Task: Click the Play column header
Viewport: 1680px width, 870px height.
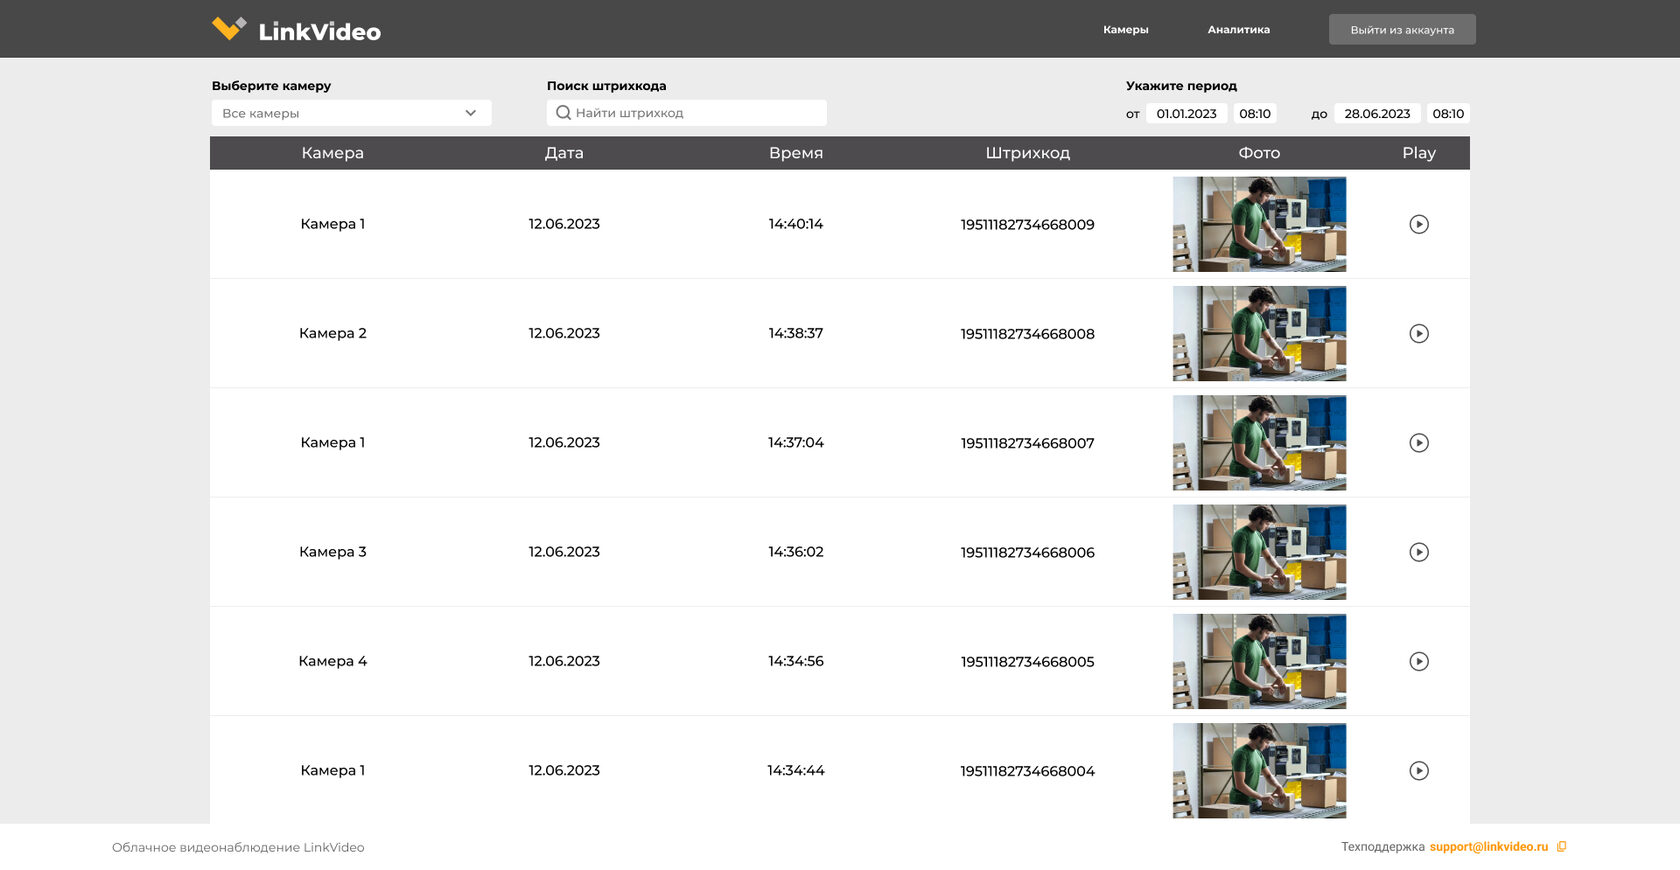Action: [x=1419, y=153]
